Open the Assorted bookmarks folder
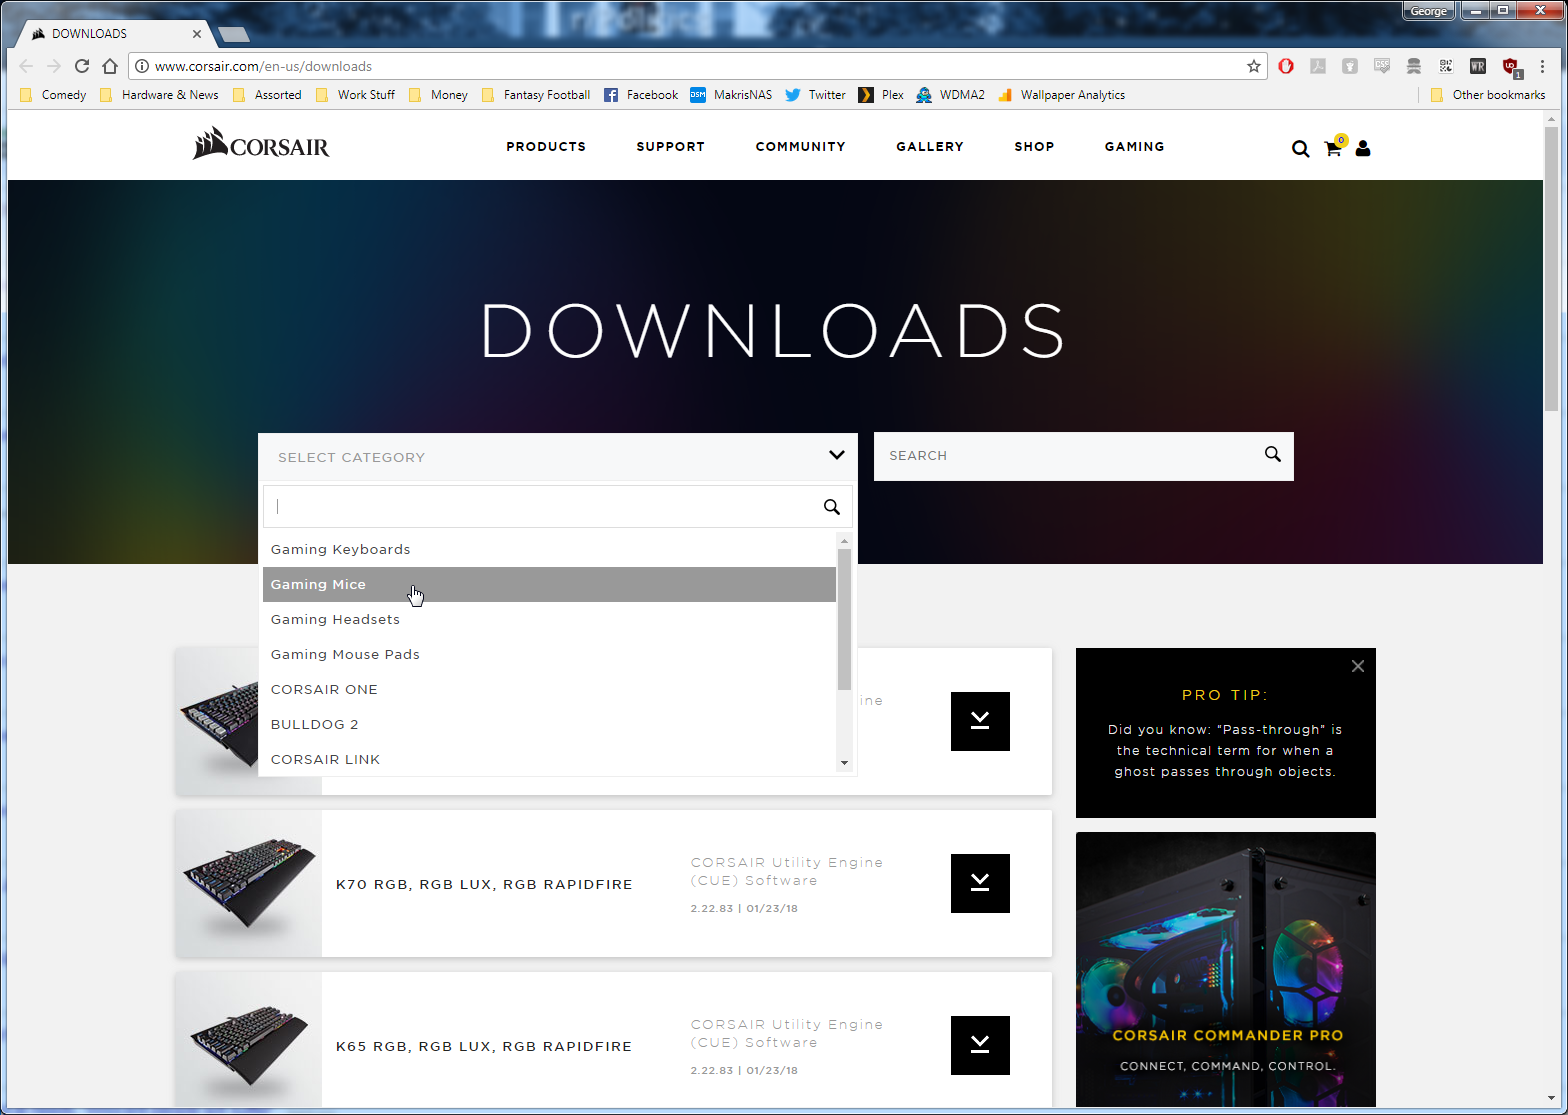This screenshot has width=1568, height=1115. point(267,95)
